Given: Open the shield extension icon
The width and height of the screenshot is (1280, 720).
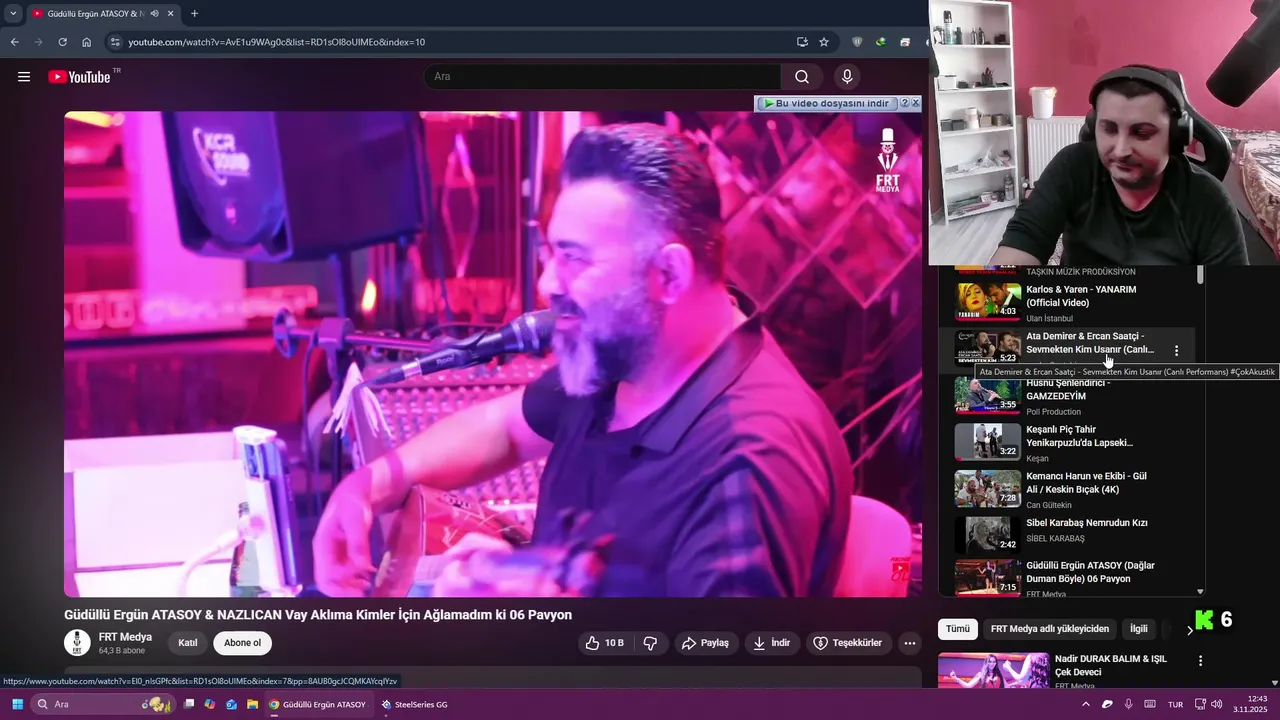Looking at the screenshot, I should point(857,42).
